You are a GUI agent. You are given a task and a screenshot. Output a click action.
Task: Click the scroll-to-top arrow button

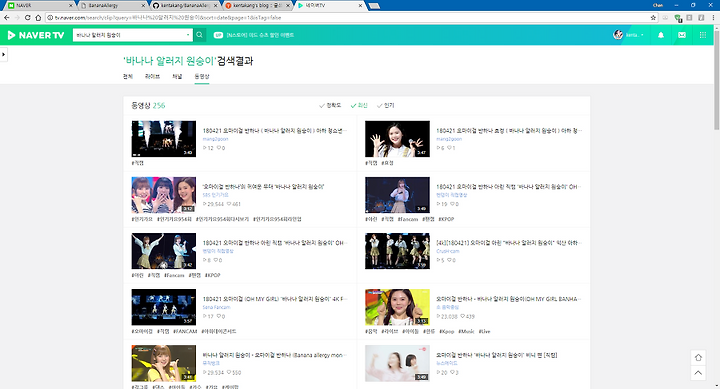[698, 372]
